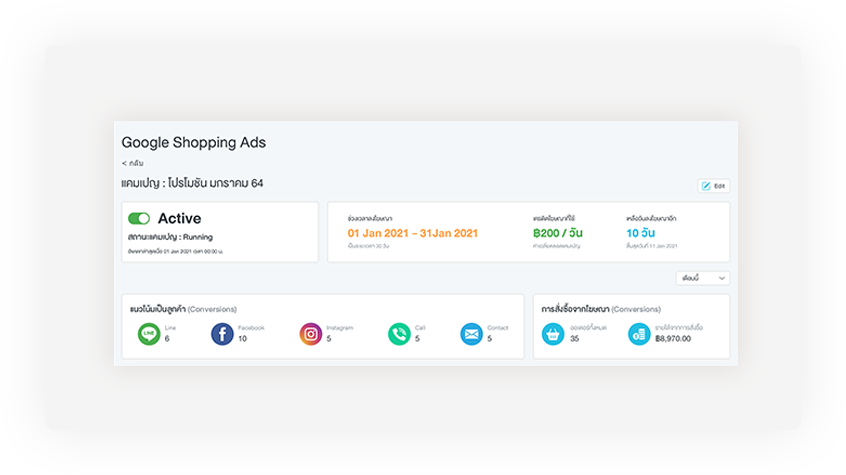Image resolution: width=846 pixels, height=475 pixels.
Task: Click the remaining days '10 วัน'
Action: 640,233
